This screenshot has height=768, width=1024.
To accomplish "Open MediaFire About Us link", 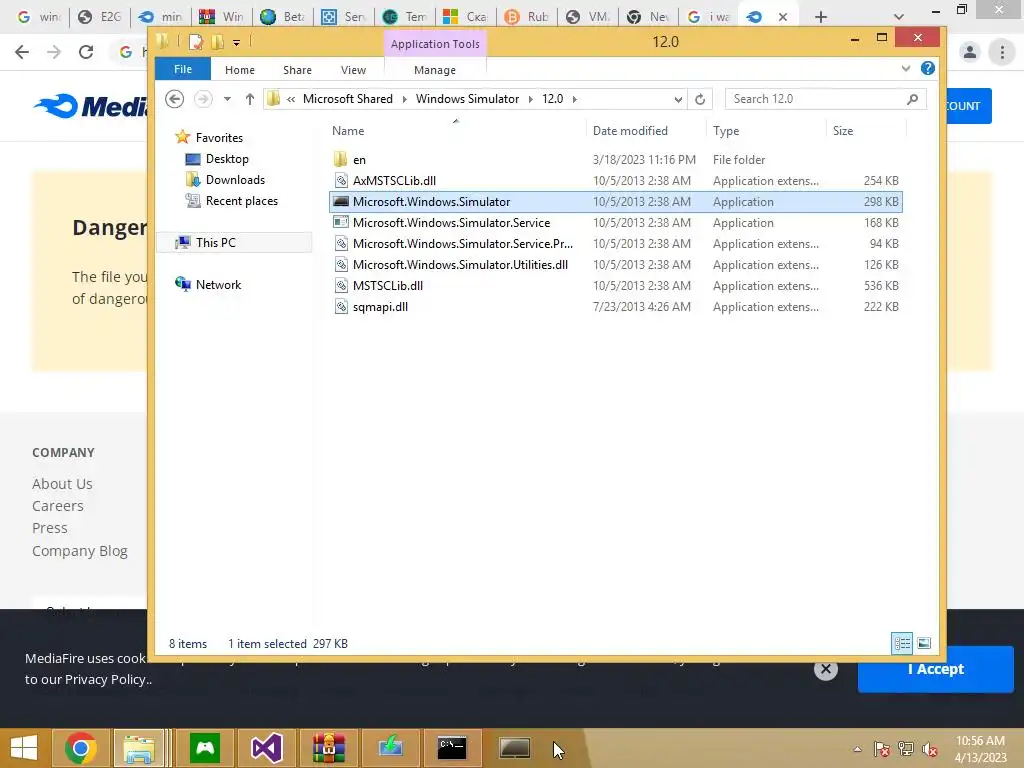I will (x=62, y=484).
